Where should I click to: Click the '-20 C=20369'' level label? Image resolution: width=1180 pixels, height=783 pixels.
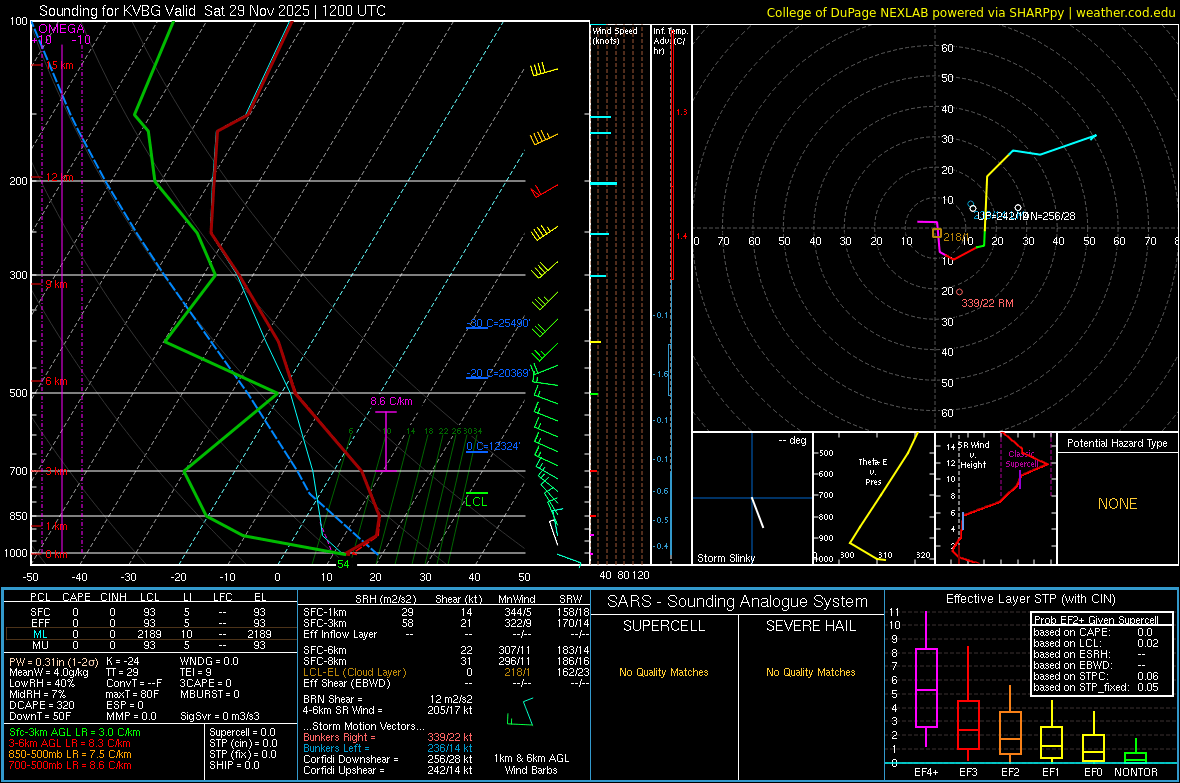point(498,373)
